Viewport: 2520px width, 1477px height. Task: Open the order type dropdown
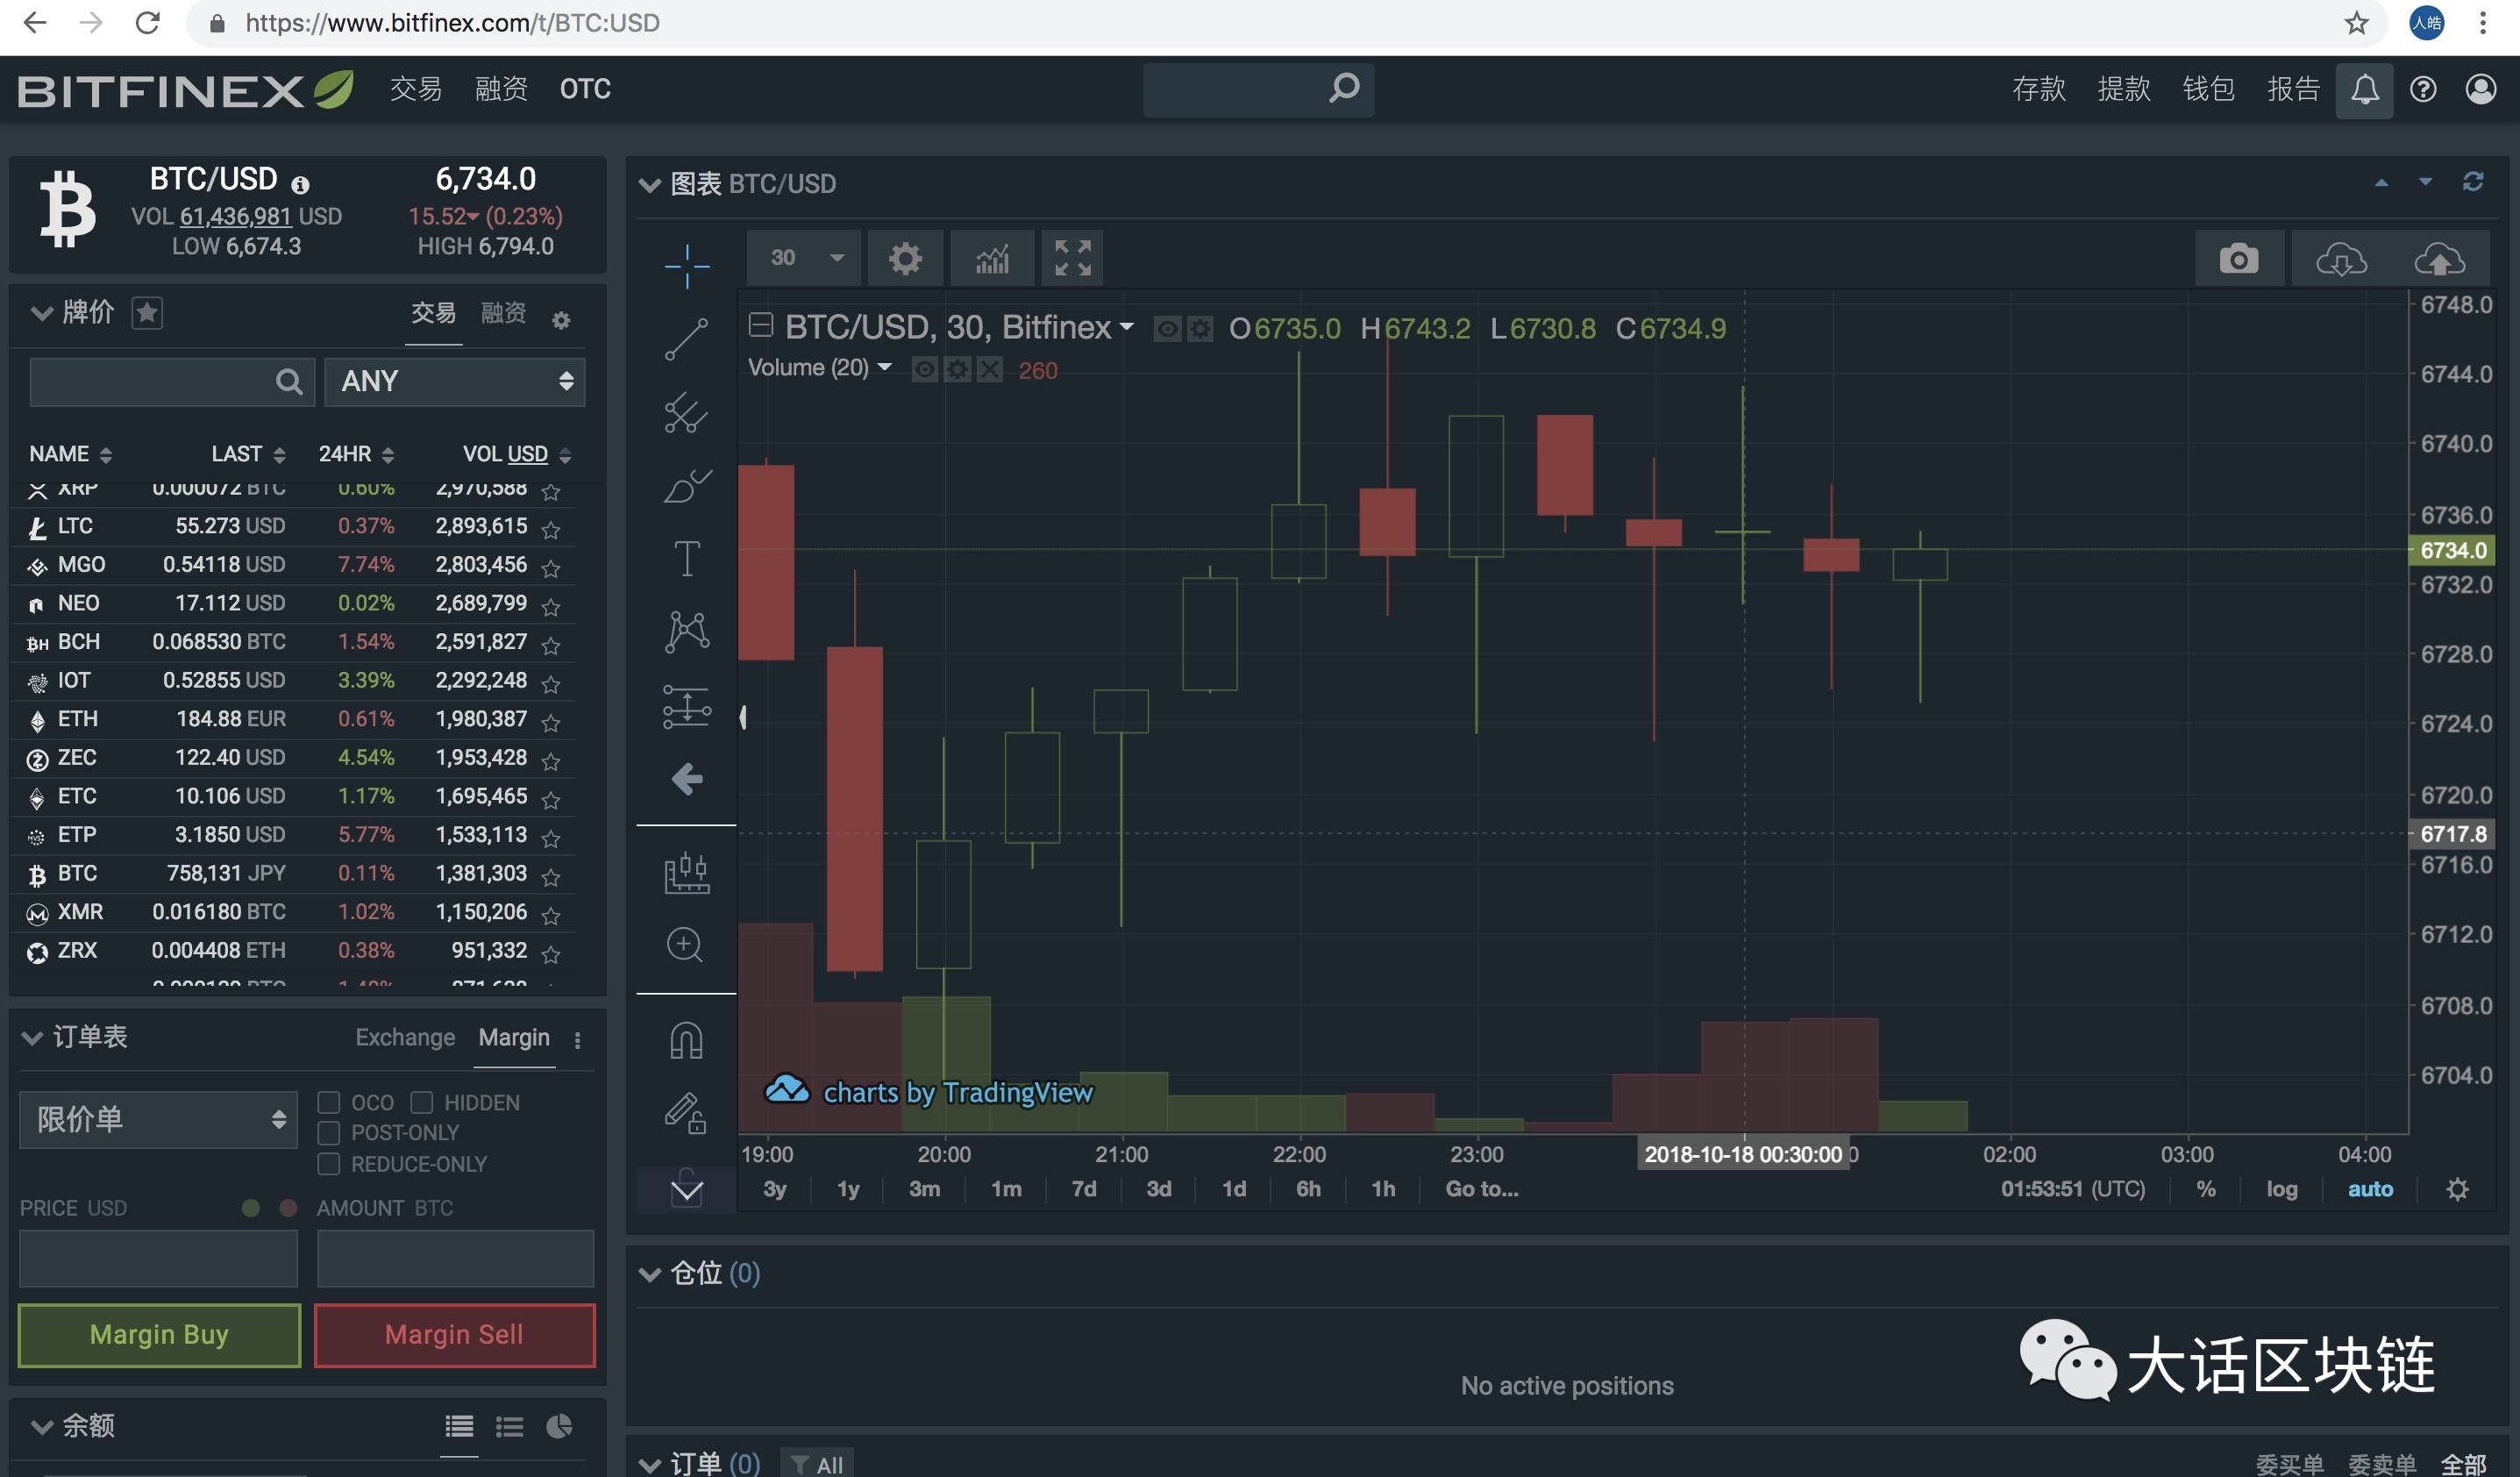(x=159, y=1119)
